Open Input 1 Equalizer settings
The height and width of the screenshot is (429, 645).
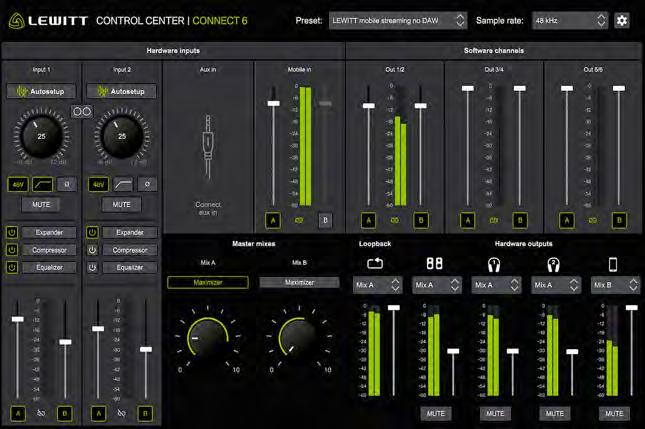click(49, 267)
